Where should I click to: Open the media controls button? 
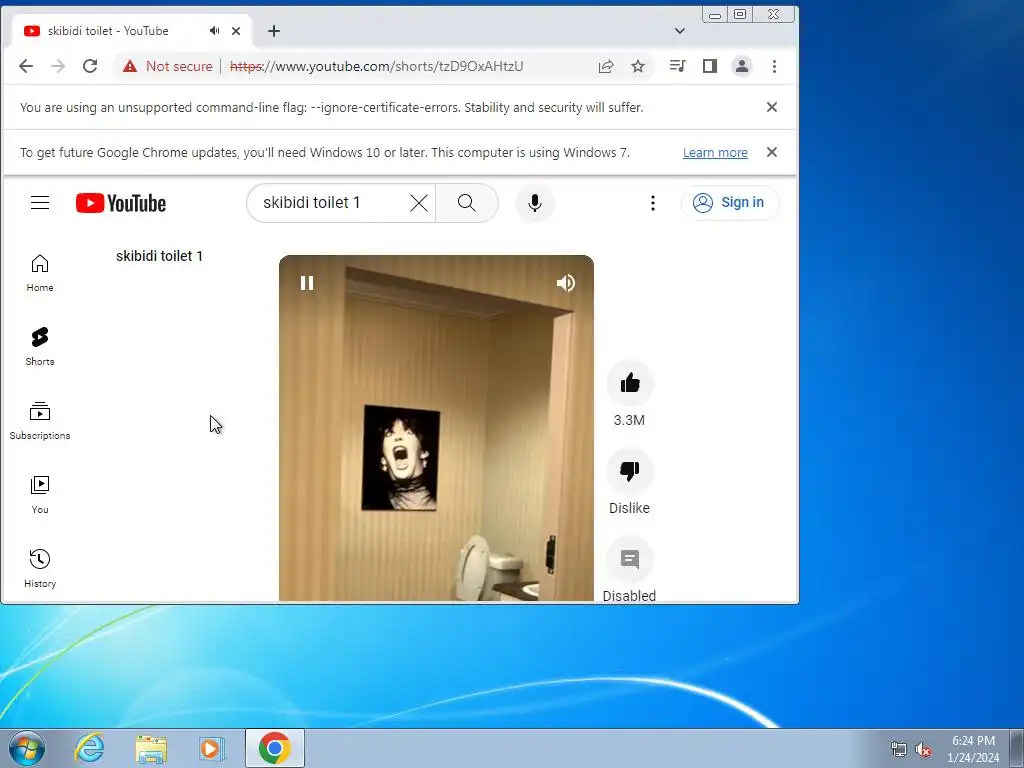click(x=677, y=66)
